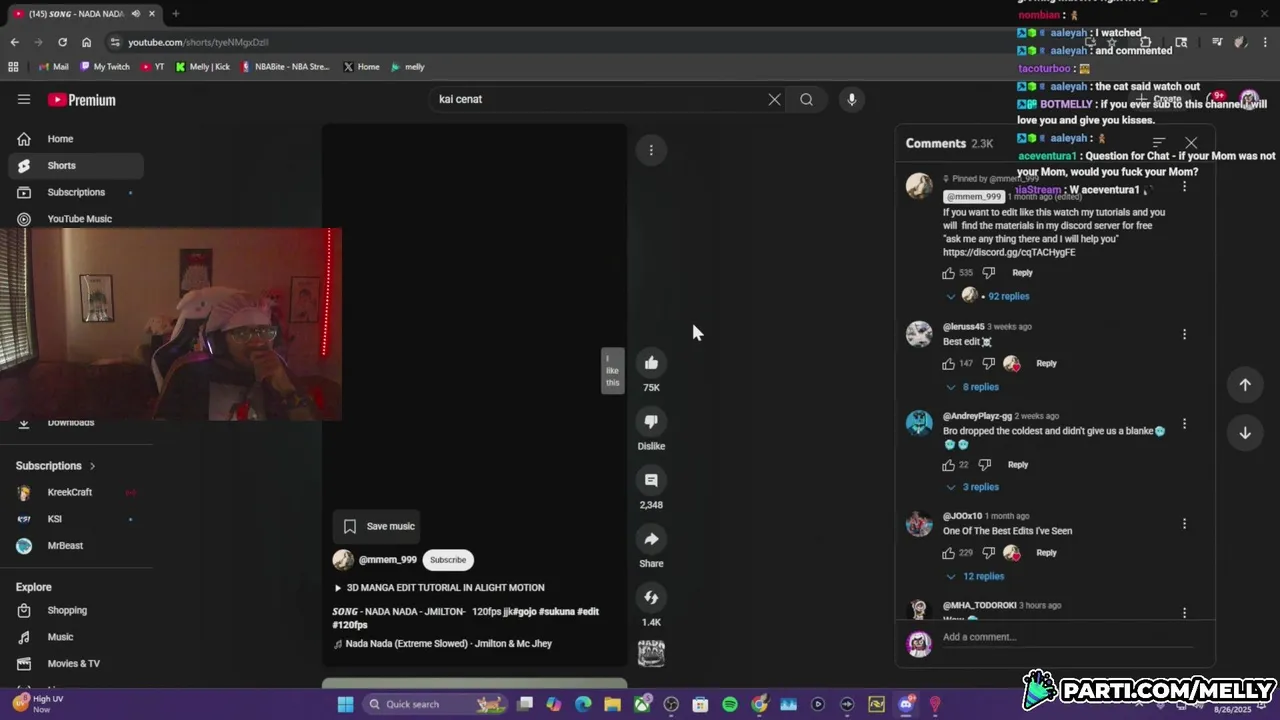Open @leruss45 profile avatar
1280x720 pixels.
[919, 334]
